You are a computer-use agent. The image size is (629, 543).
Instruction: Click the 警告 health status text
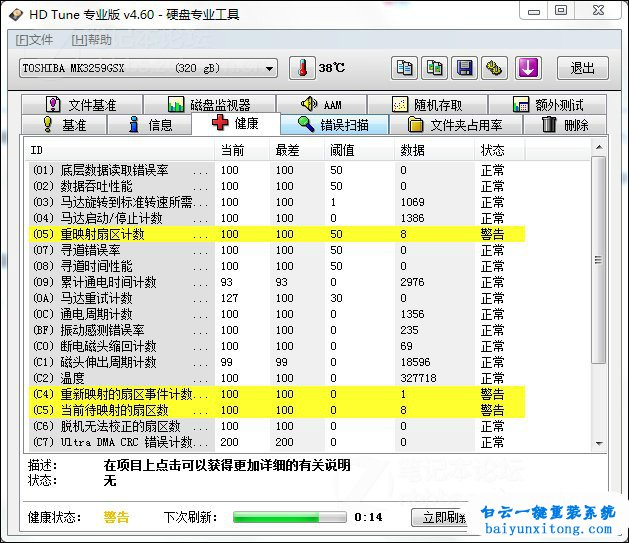click(116, 517)
